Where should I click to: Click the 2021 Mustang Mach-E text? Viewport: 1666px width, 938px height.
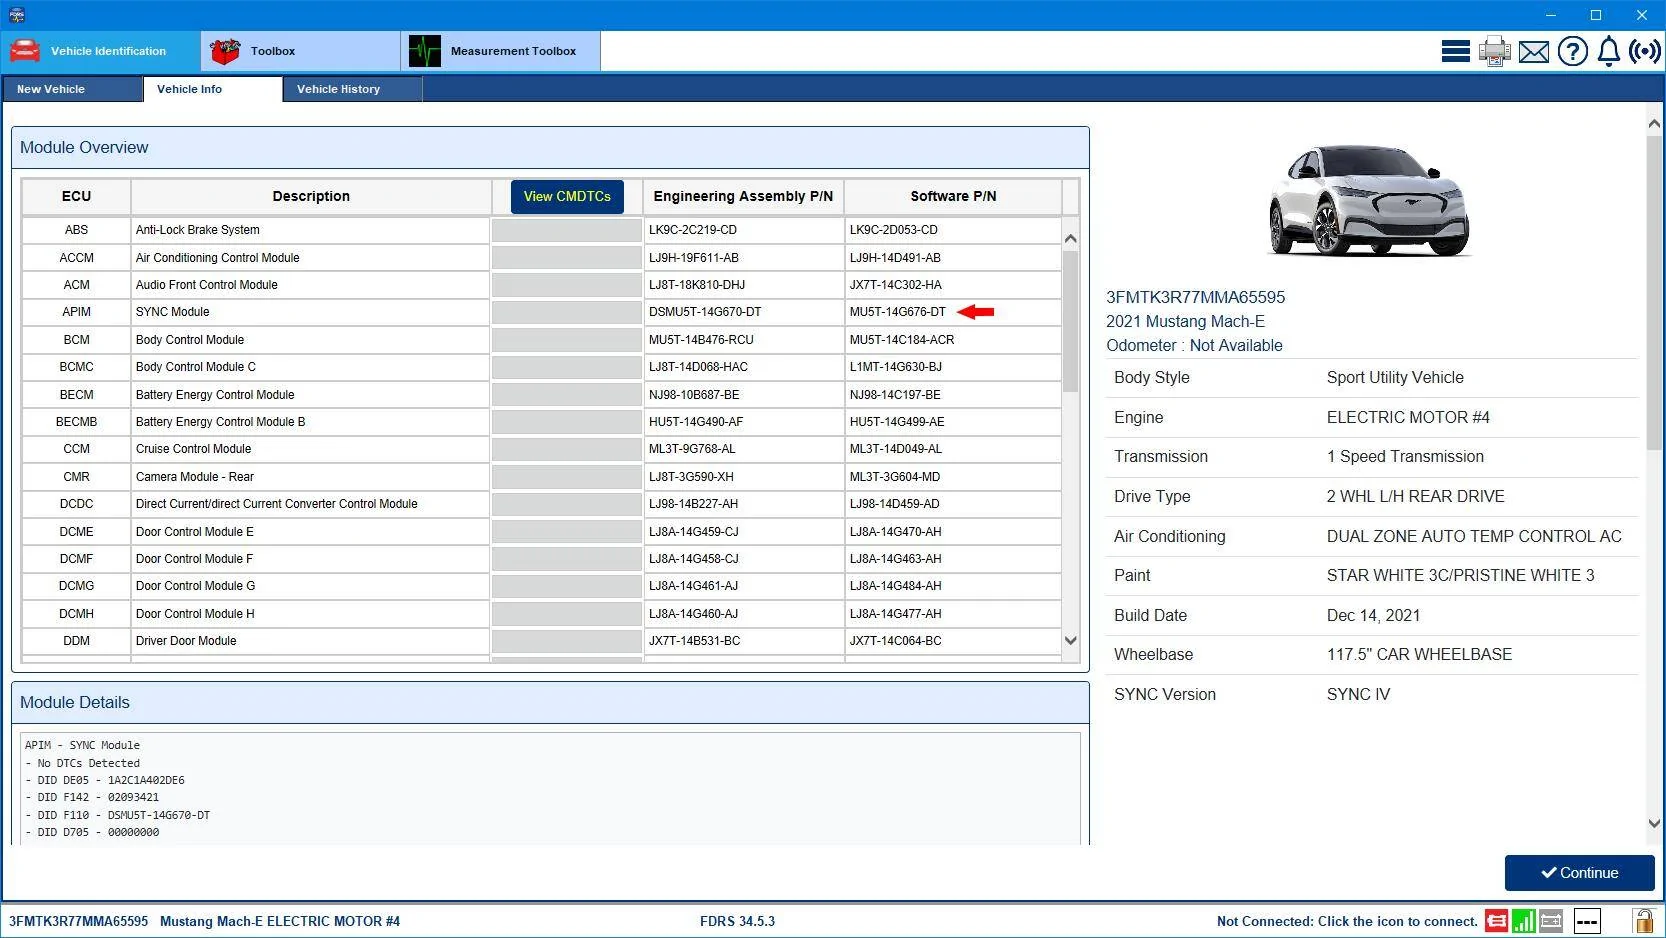tap(1185, 321)
